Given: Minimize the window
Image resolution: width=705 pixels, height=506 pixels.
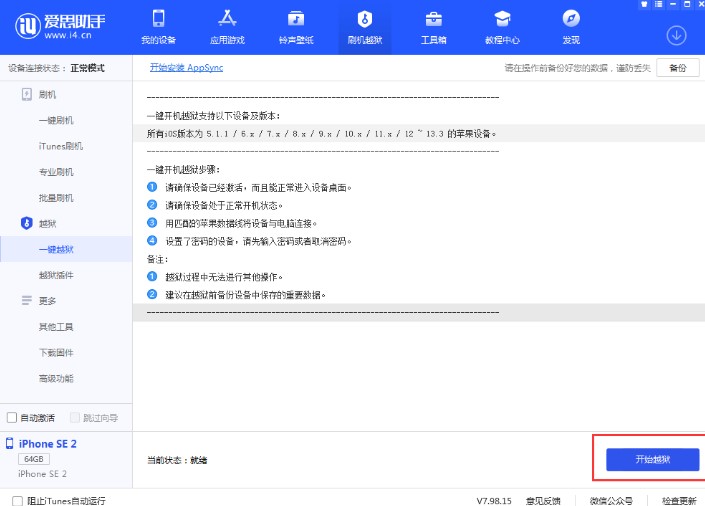Looking at the screenshot, I should [x=673, y=4].
